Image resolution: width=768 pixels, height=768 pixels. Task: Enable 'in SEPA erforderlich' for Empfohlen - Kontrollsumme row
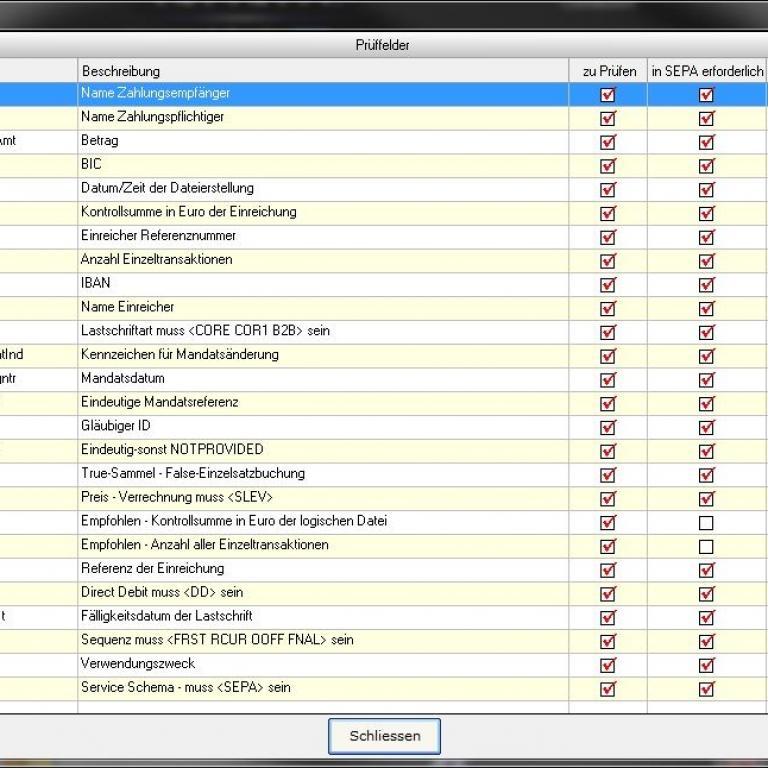706,523
